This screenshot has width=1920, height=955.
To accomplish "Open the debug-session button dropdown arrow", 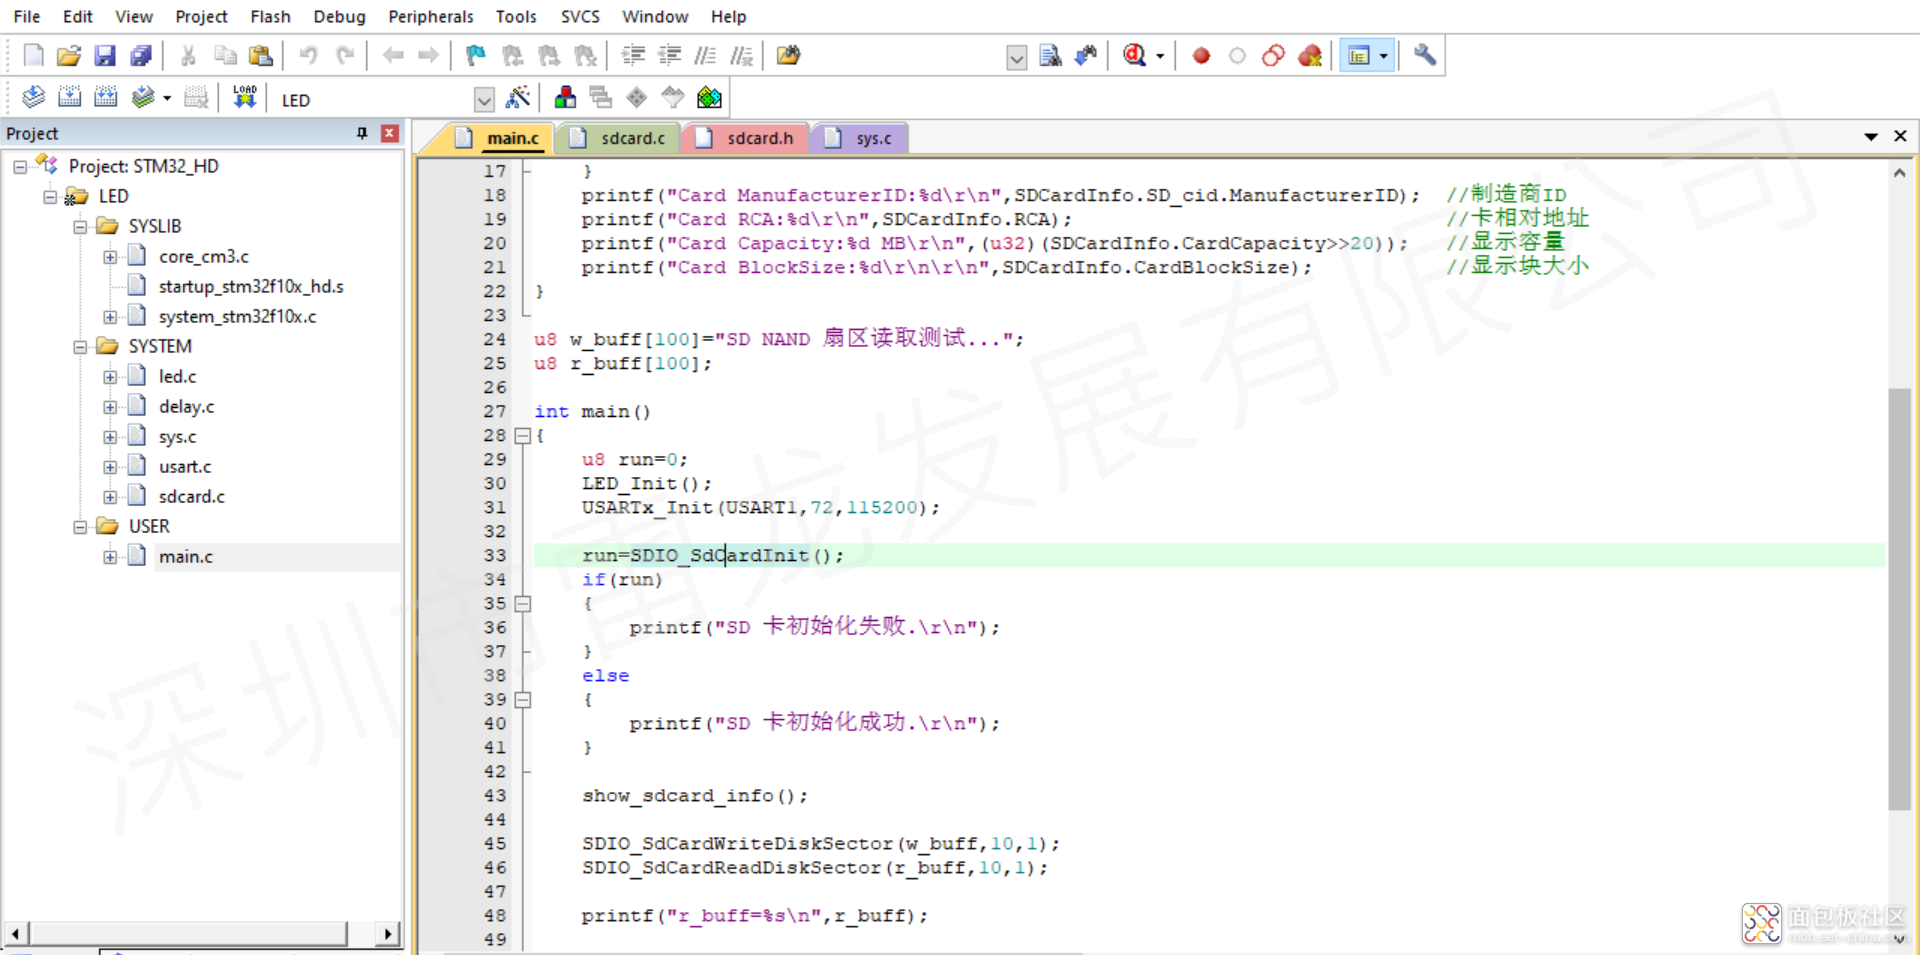I will click(1159, 56).
